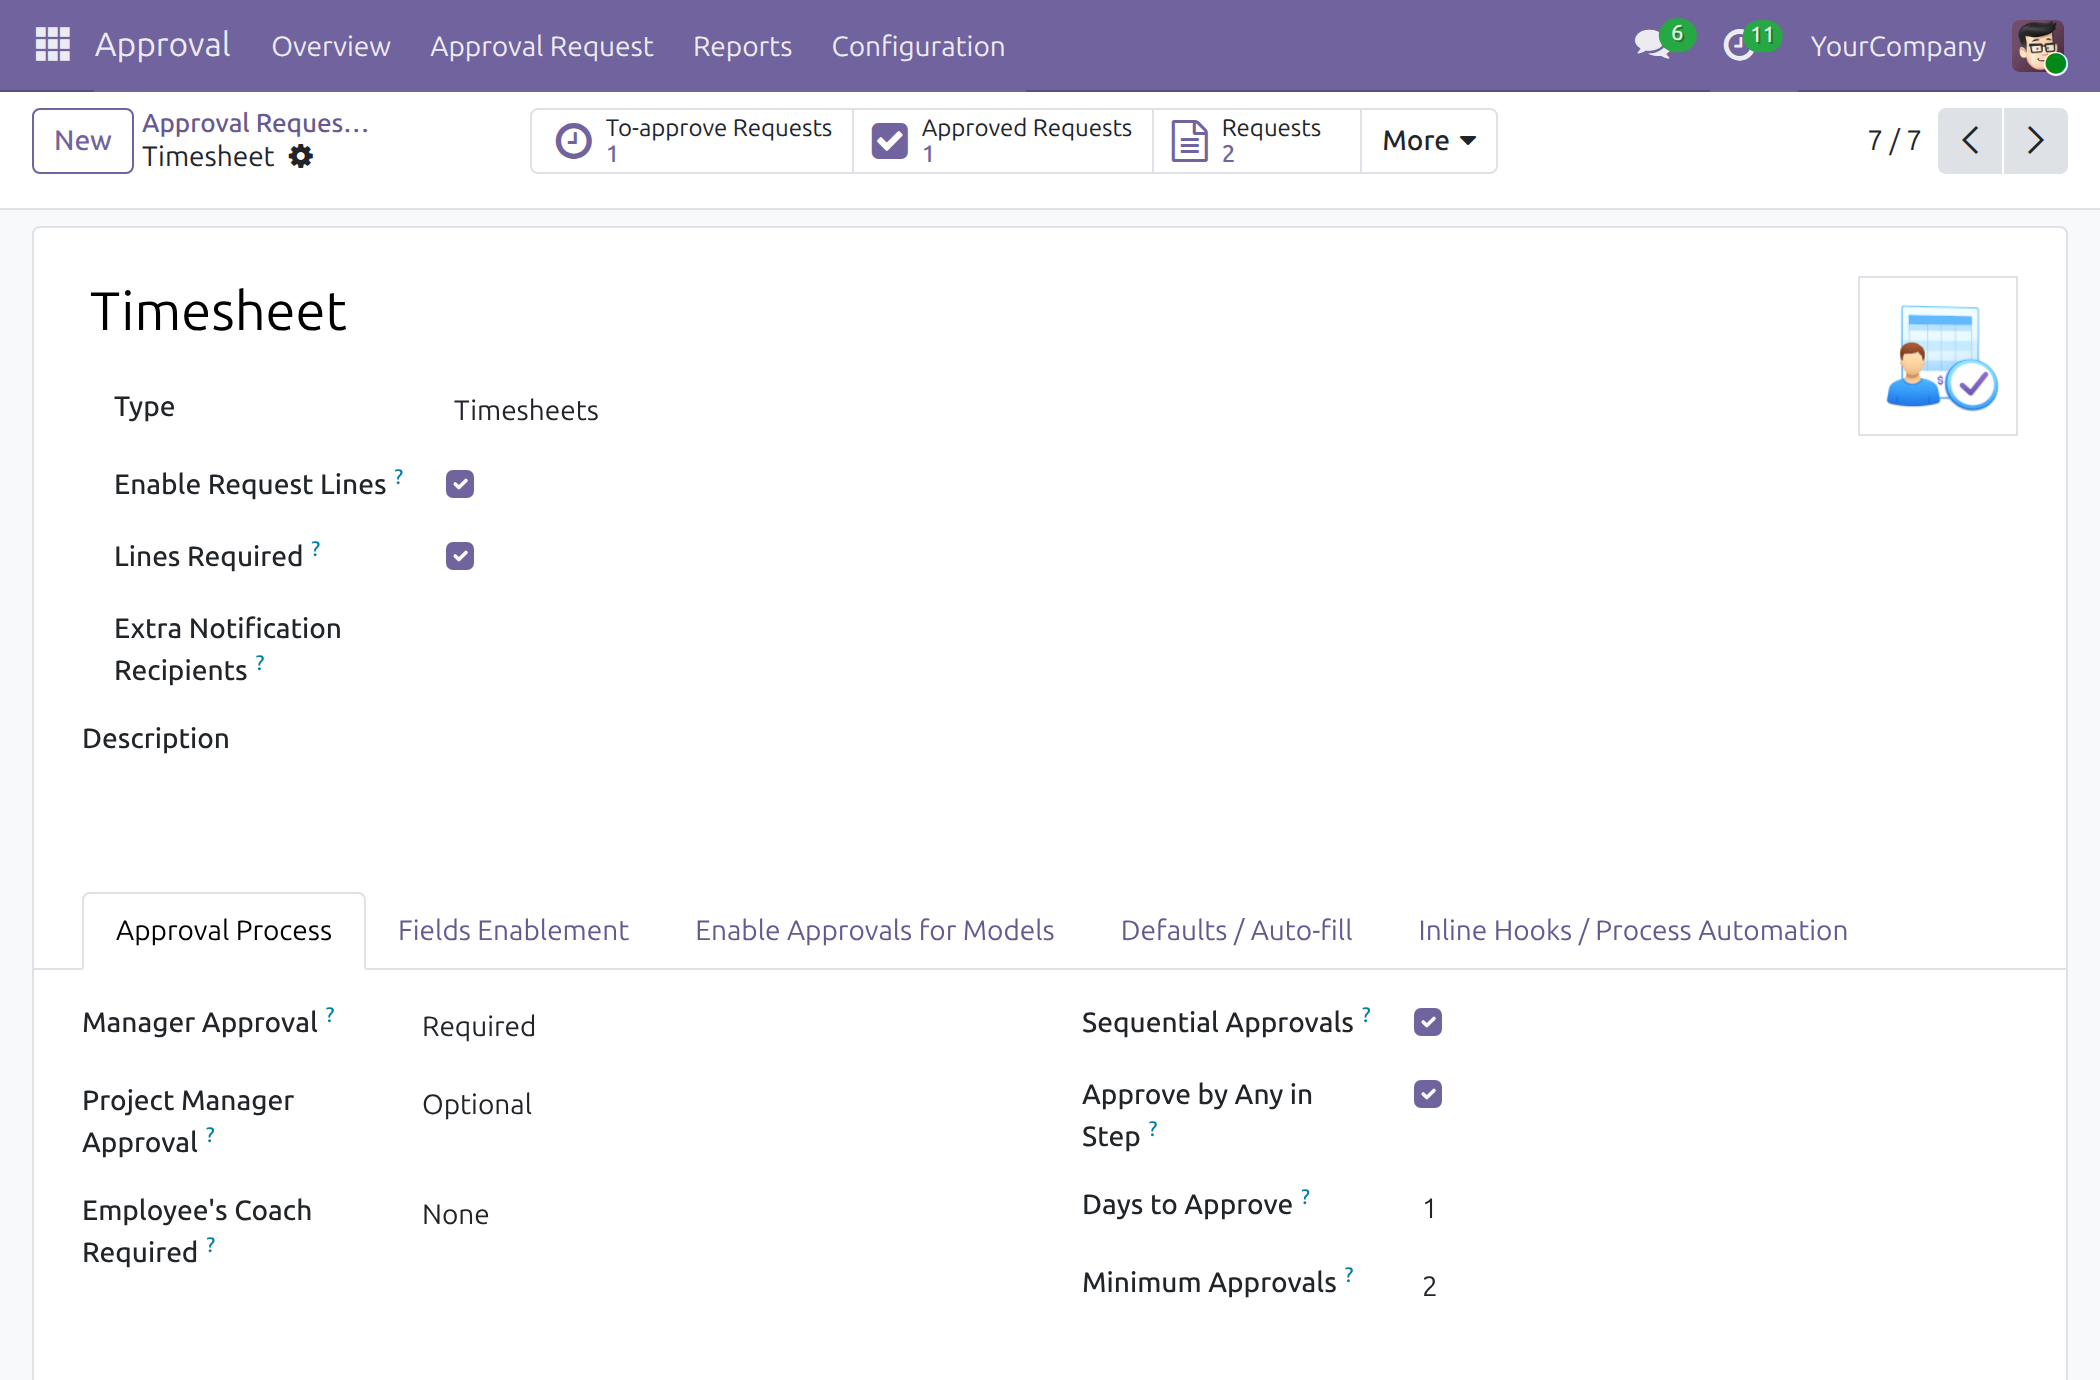Open Employee's Coach Required selection None
The image size is (2100, 1380).
pyautogui.click(x=456, y=1214)
